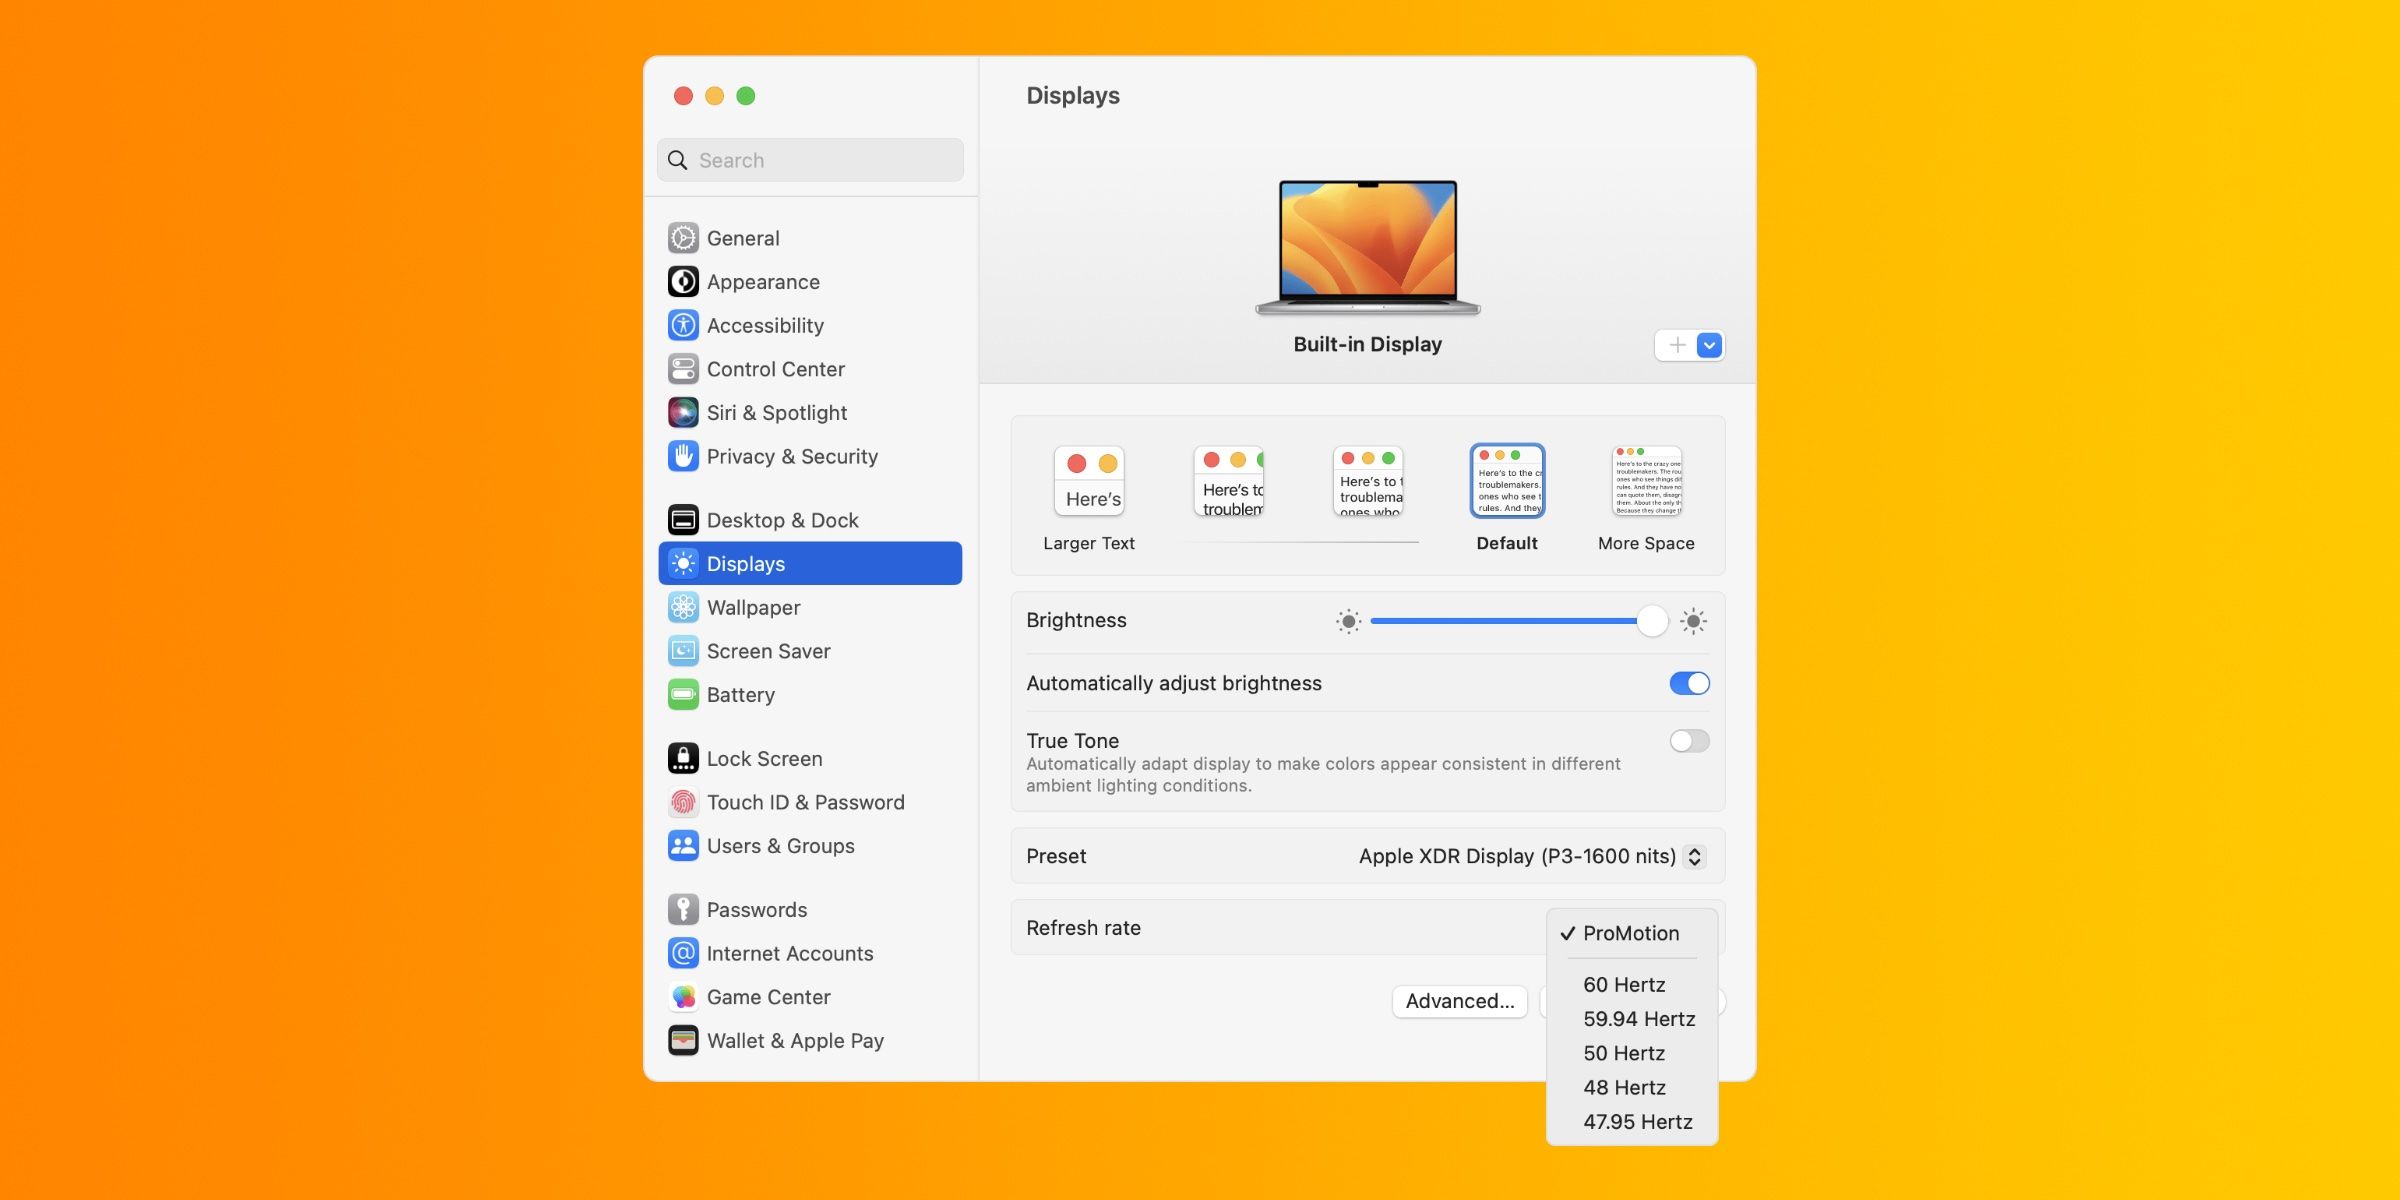Open Wallpaper settings
Screen dimensions: 2400x1200
pos(753,608)
